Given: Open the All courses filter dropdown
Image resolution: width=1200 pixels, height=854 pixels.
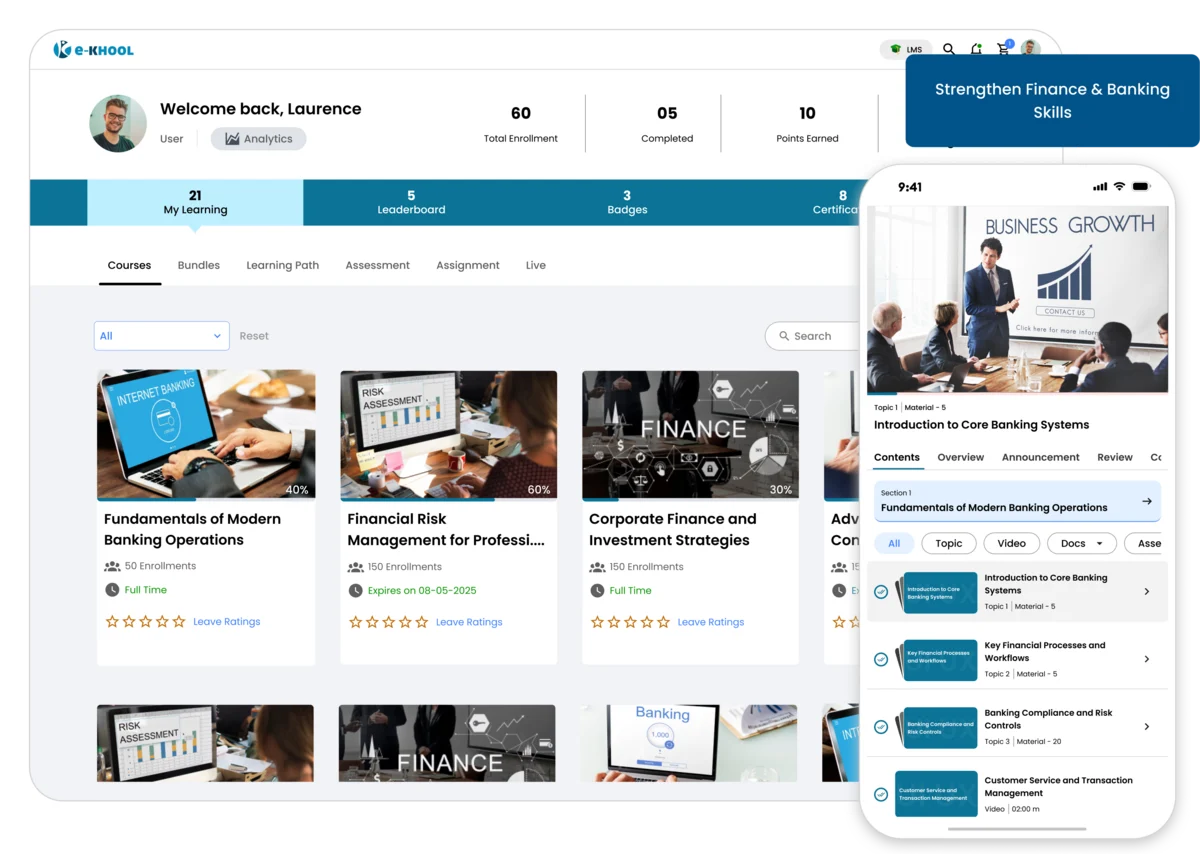Looking at the screenshot, I should (161, 335).
